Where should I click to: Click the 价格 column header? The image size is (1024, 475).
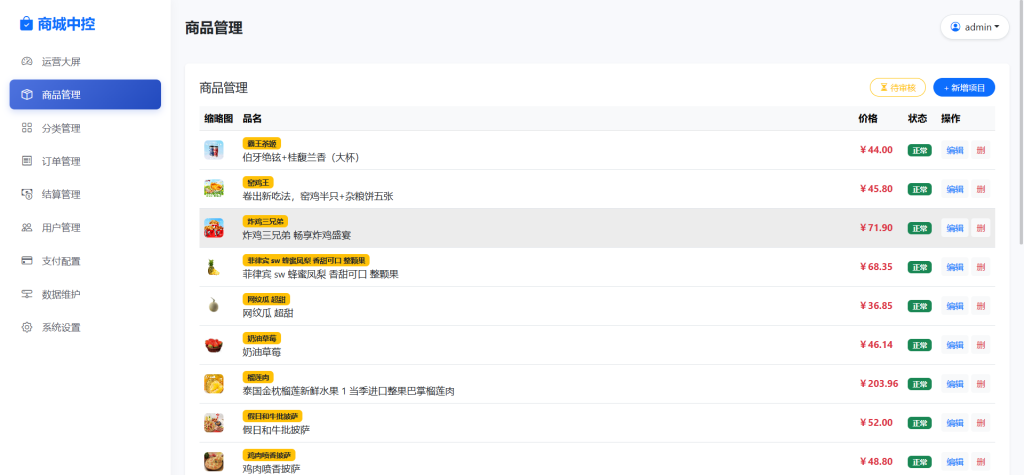pos(868,119)
